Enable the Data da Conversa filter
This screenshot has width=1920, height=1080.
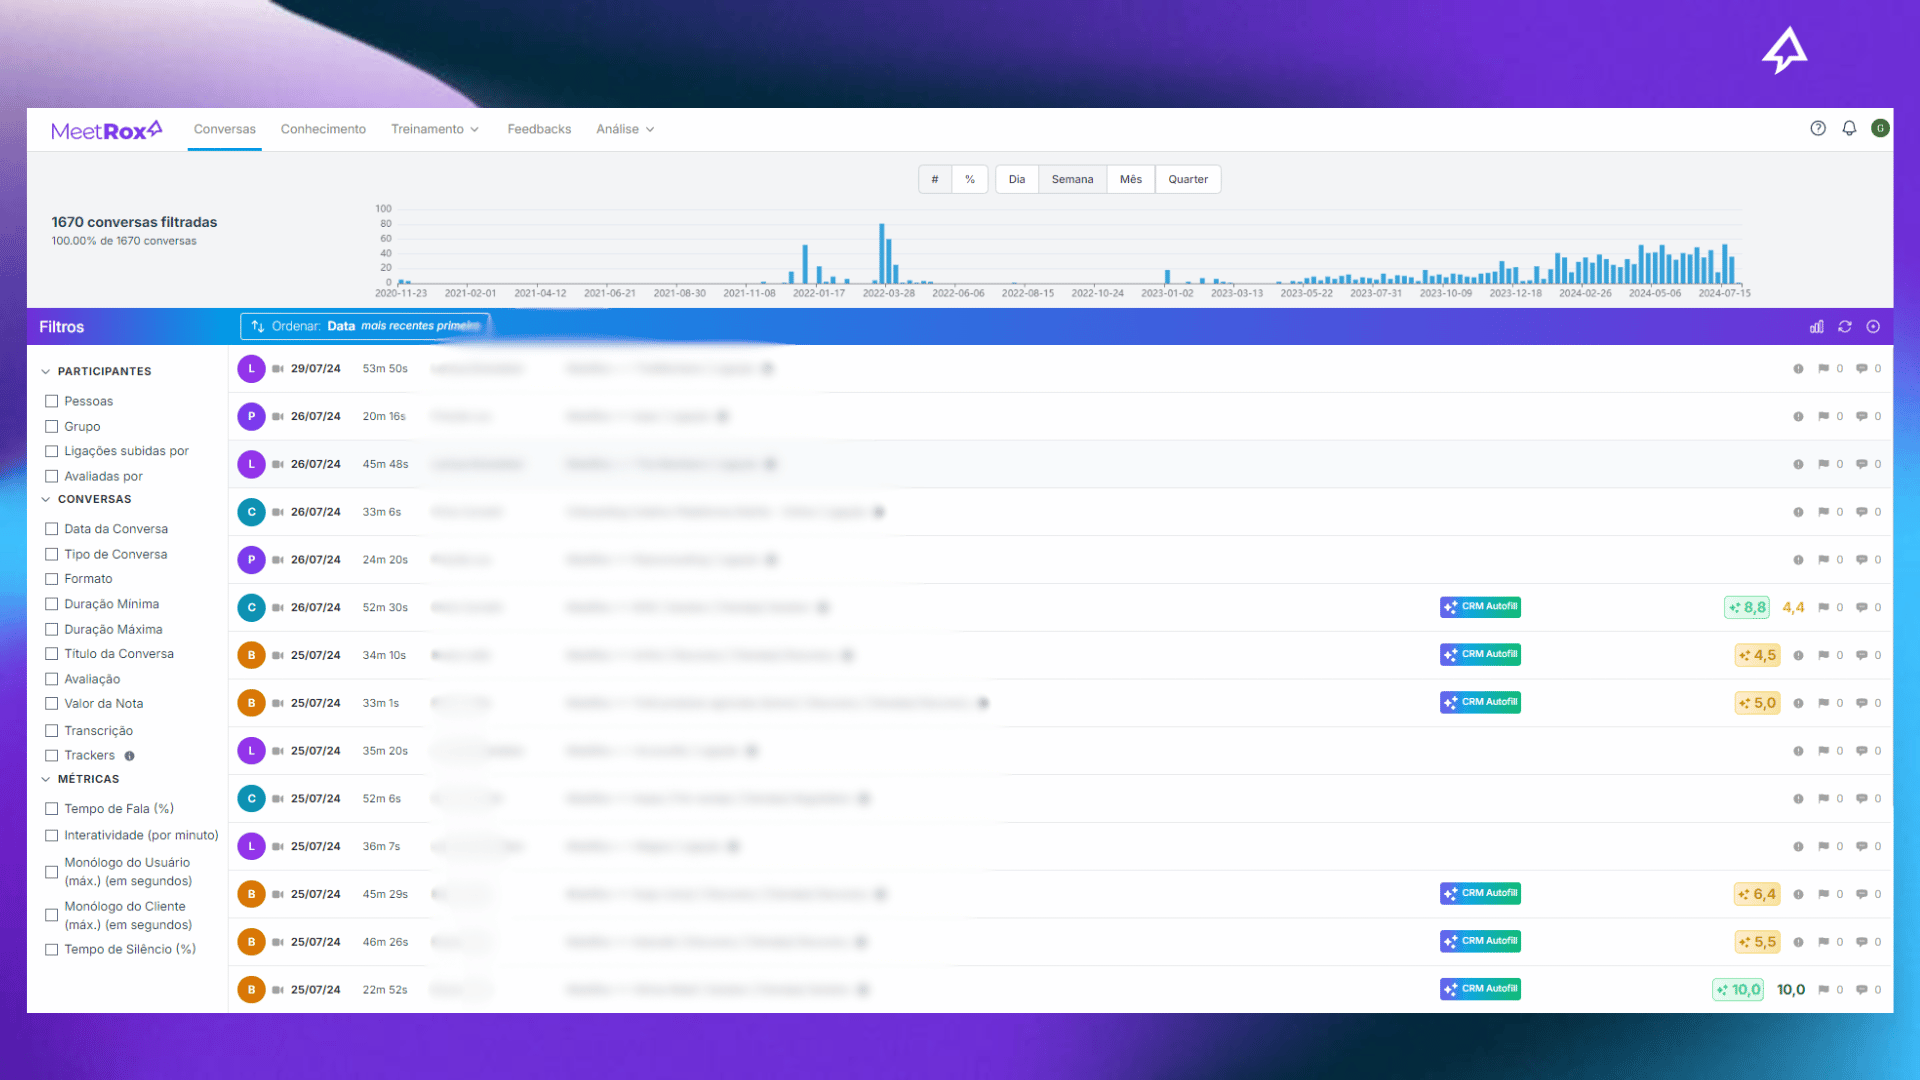pyautogui.click(x=52, y=528)
